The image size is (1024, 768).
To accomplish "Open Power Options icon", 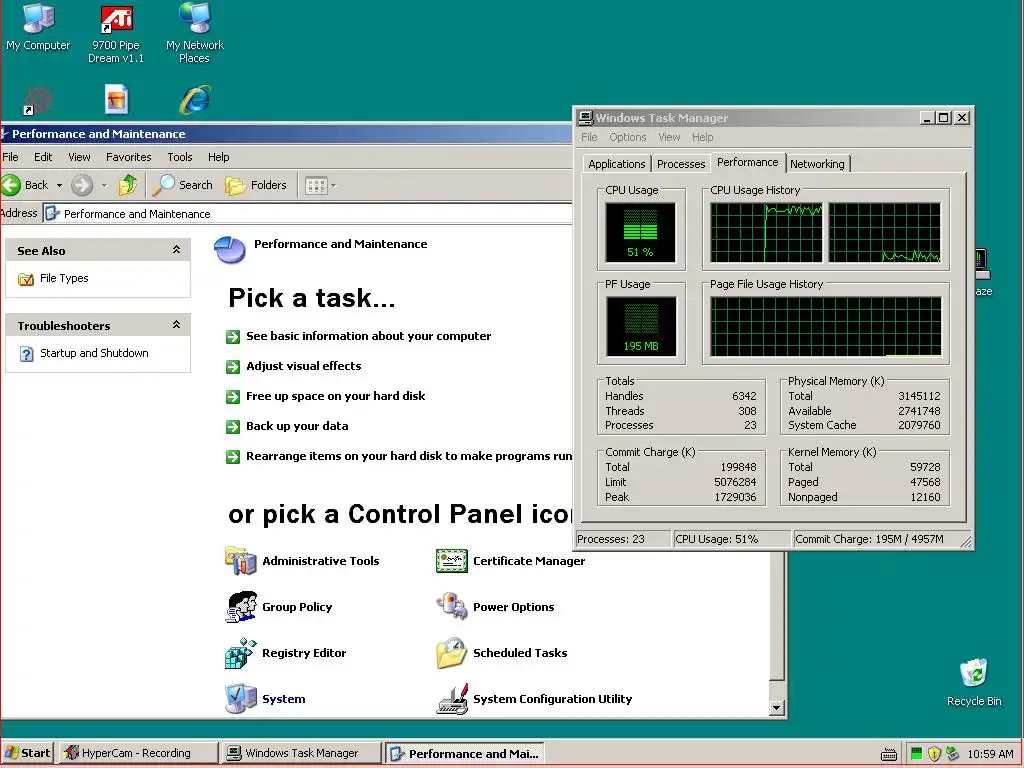I will (x=495, y=607).
